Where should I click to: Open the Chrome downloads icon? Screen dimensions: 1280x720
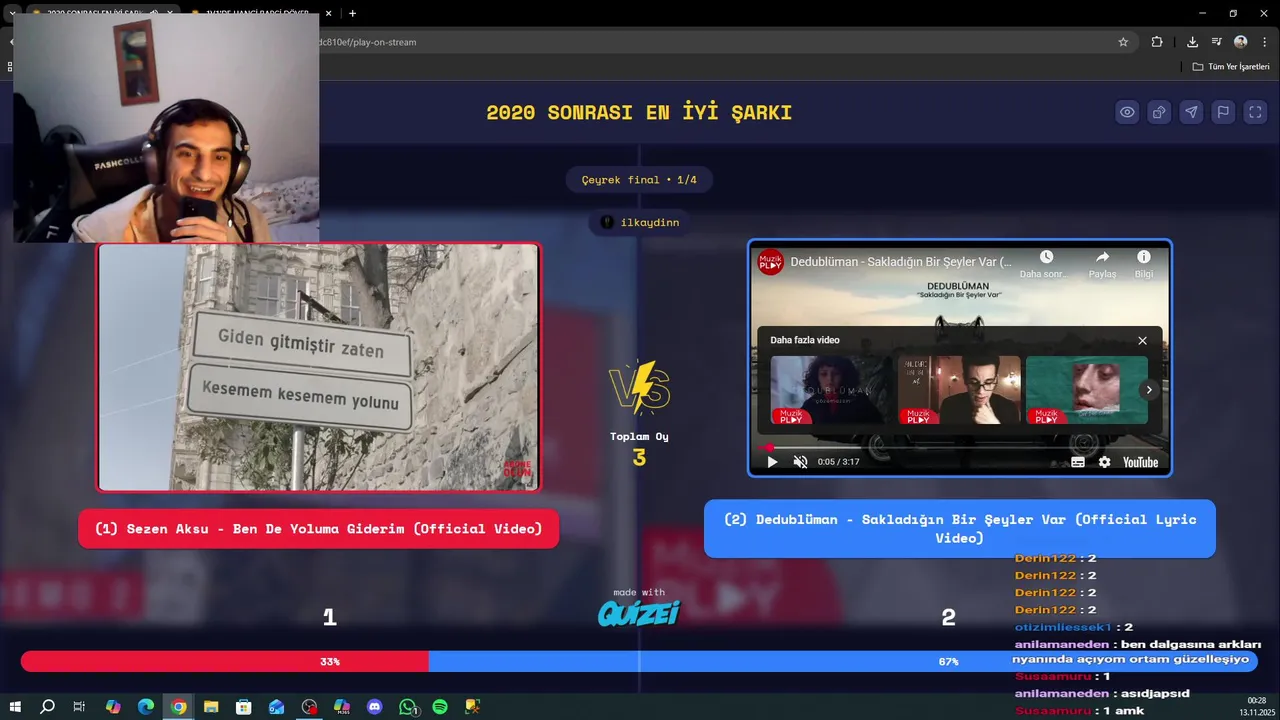[x=1192, y=42]
